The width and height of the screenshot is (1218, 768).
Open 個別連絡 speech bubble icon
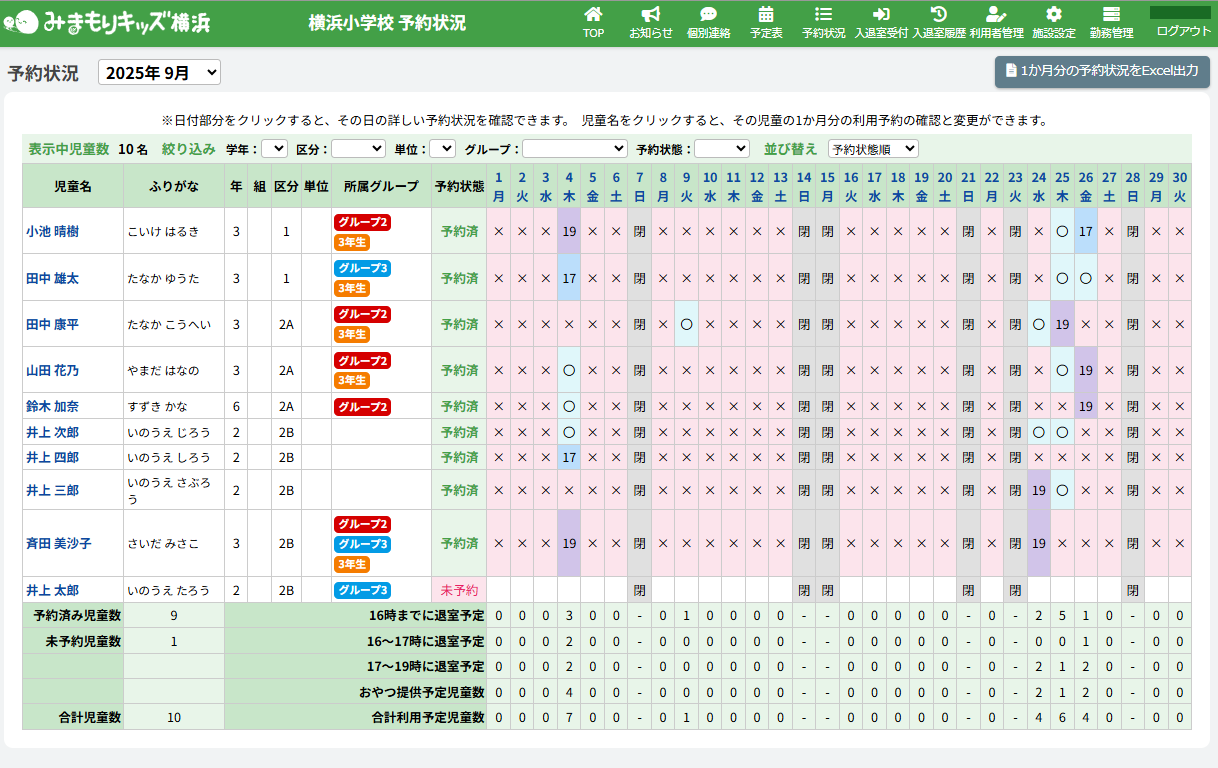tap(708, 15)
